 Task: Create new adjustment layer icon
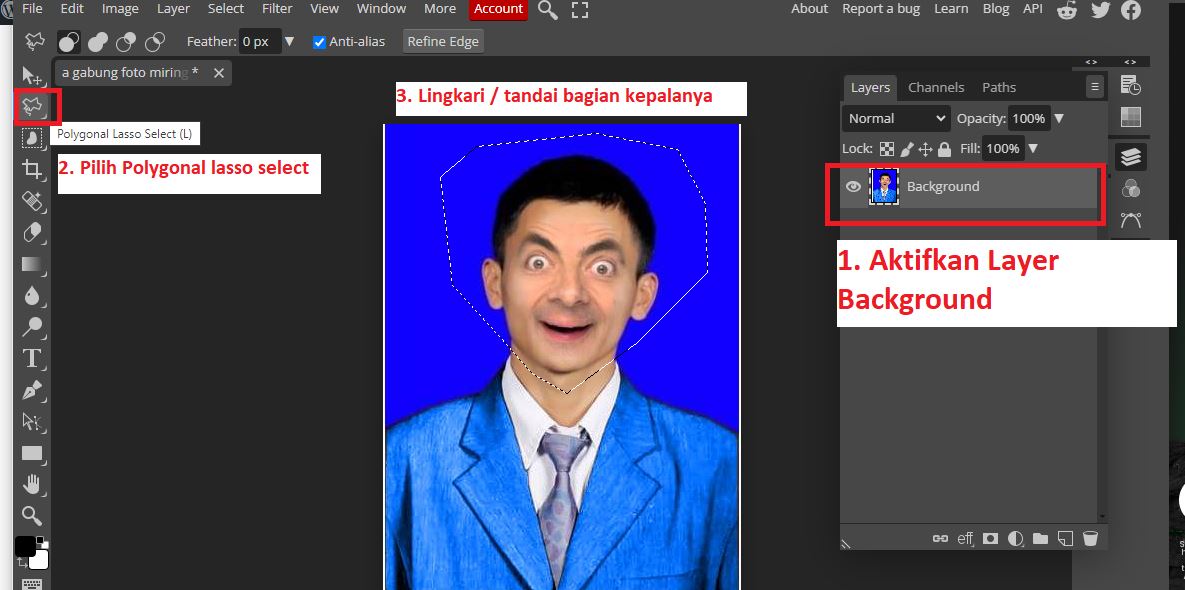1016,539
